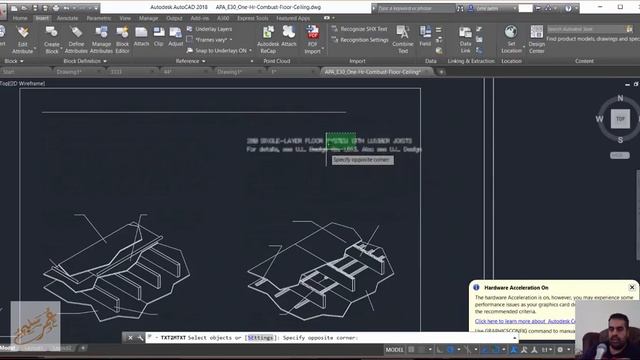
Task: Switch MODEL space button in status bar
Action: tap(394, 349)
